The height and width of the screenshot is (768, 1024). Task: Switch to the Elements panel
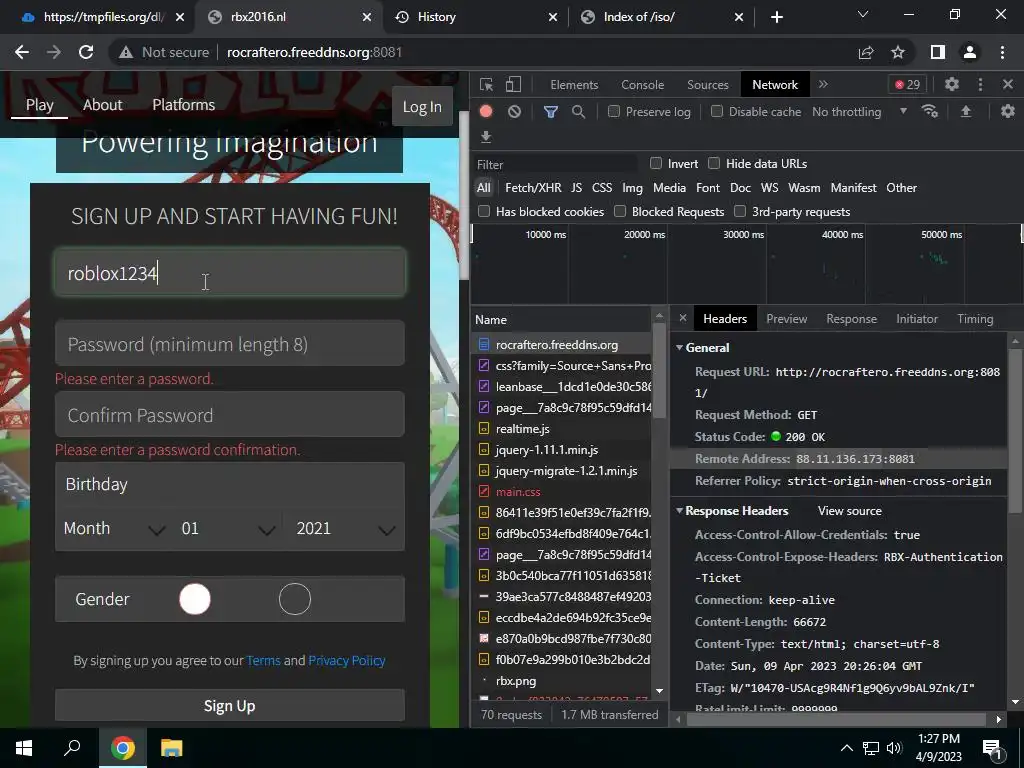(574, 85)
